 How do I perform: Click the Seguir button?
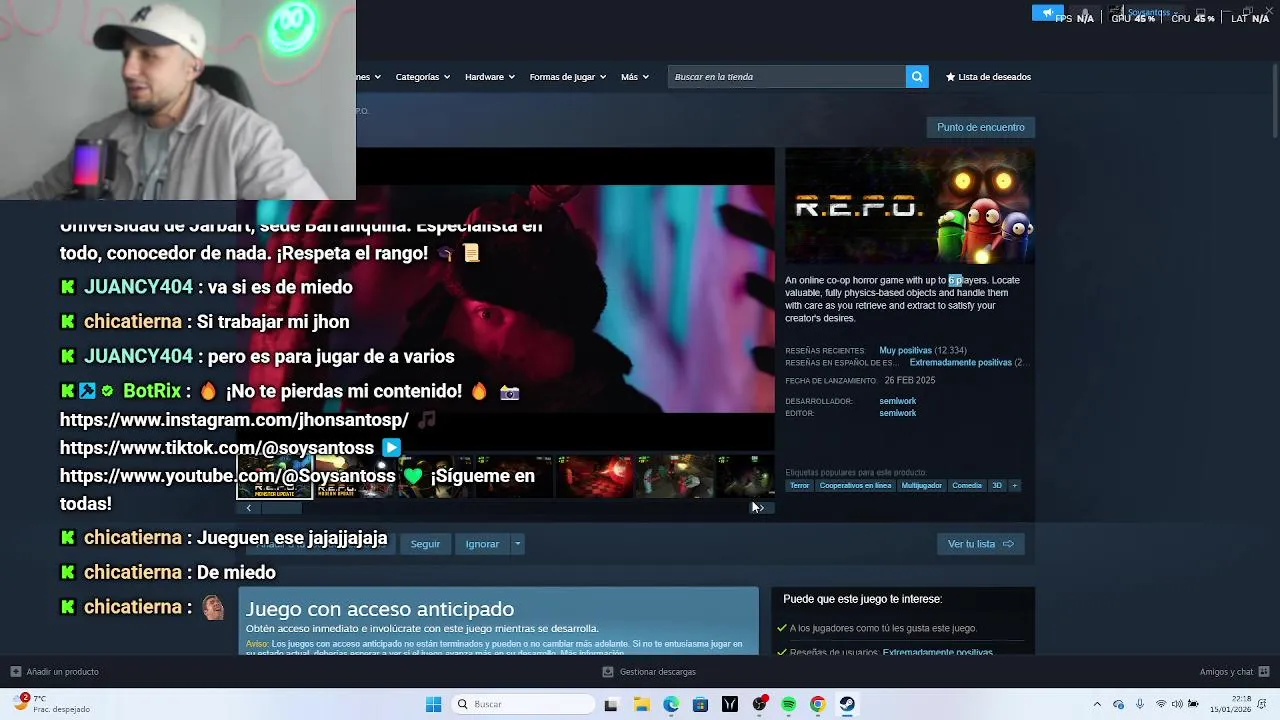(x=425, y=544)
